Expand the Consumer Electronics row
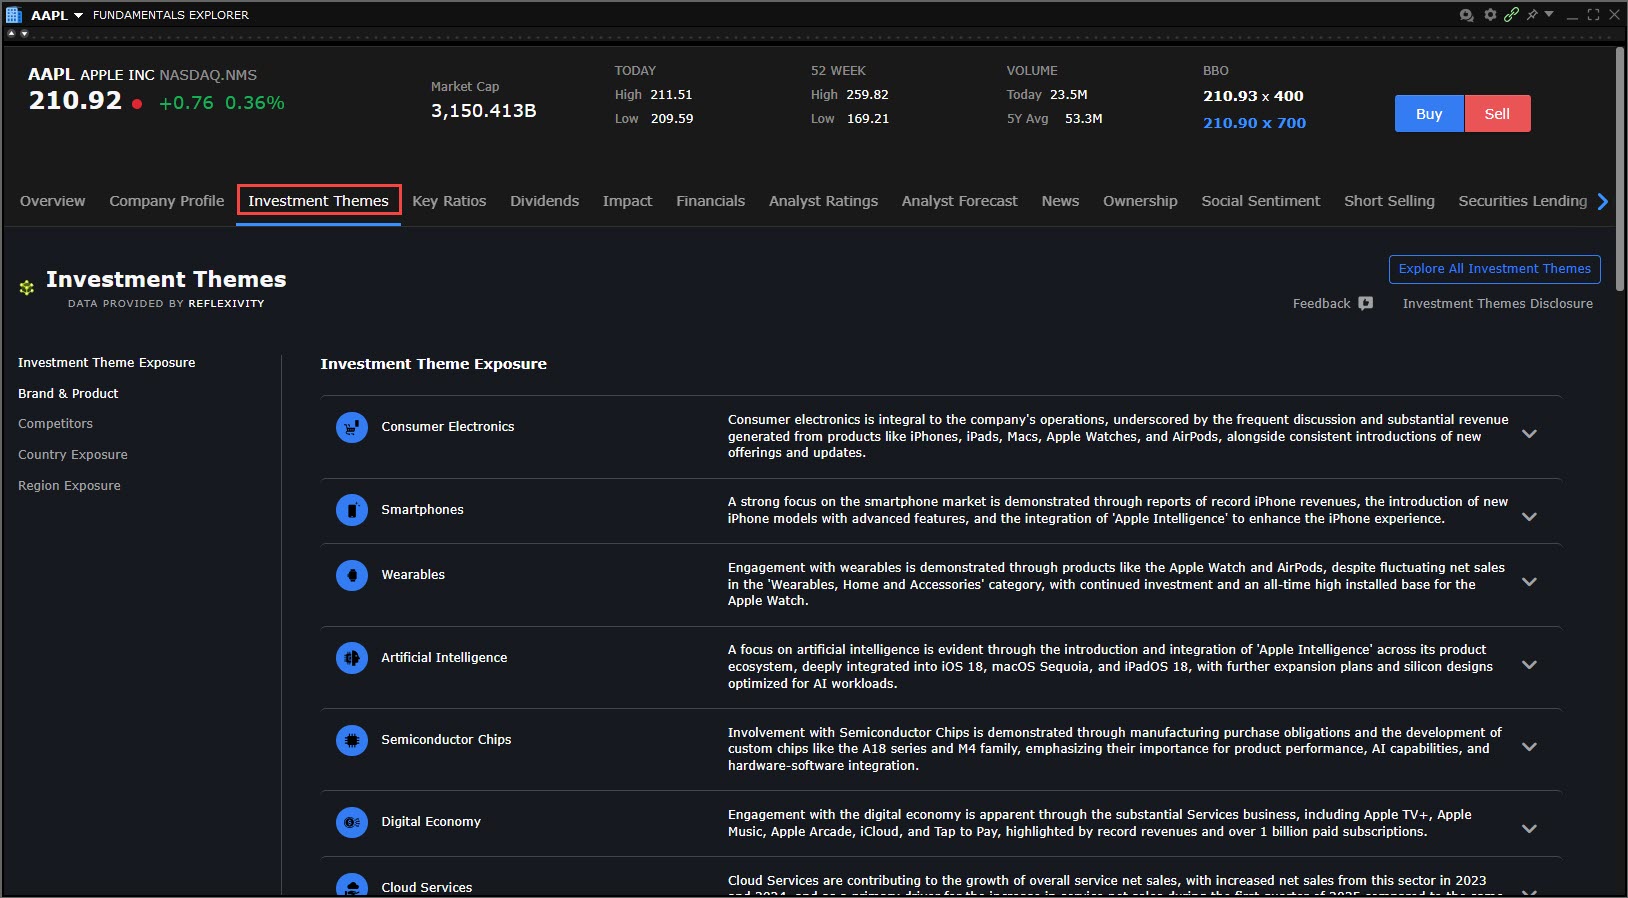 coord(1529,434)
